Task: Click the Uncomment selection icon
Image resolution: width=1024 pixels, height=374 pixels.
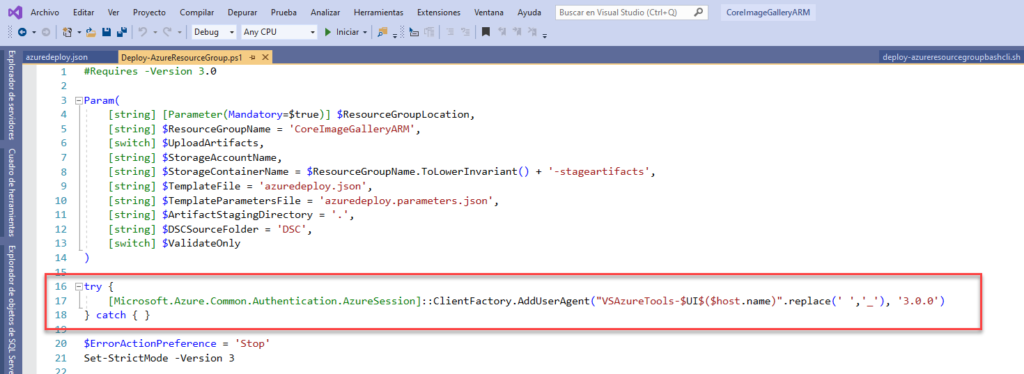Action: (x=430, y=32)
